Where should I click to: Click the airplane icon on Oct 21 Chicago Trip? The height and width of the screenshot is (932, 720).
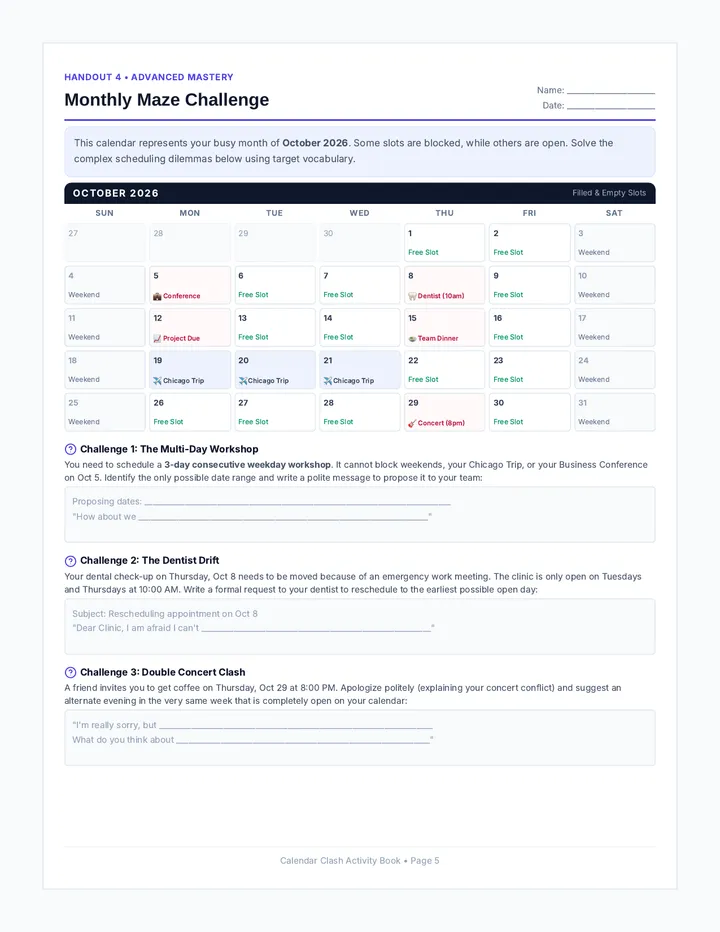328,380
